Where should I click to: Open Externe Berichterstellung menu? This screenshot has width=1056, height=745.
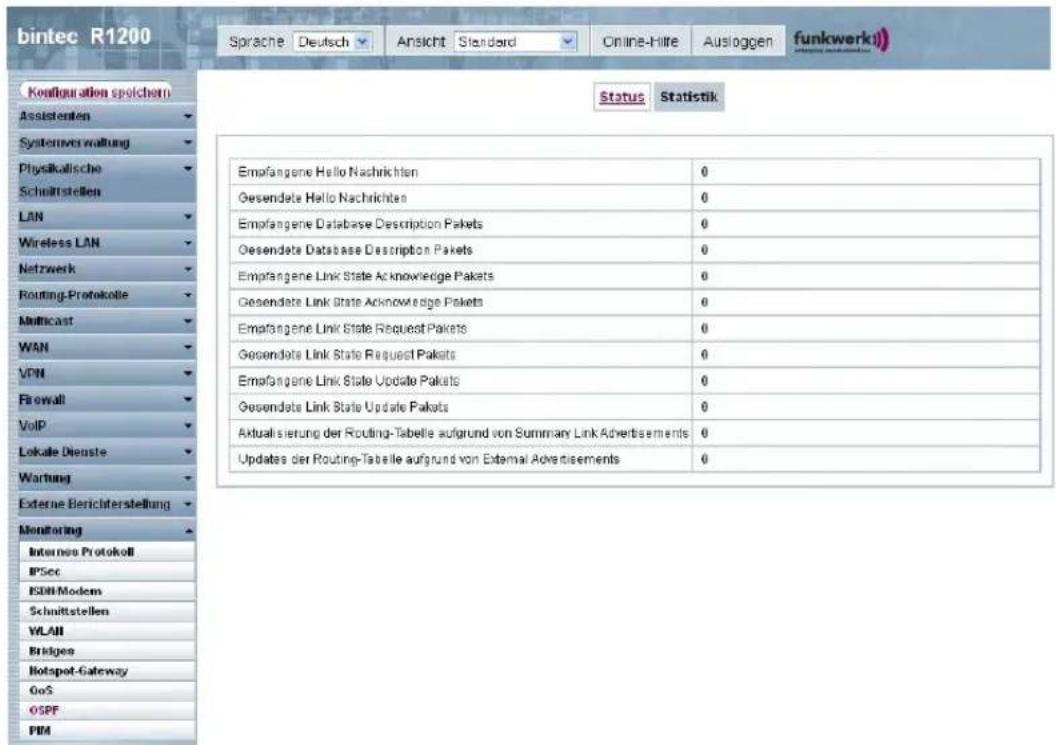point(102,504)
